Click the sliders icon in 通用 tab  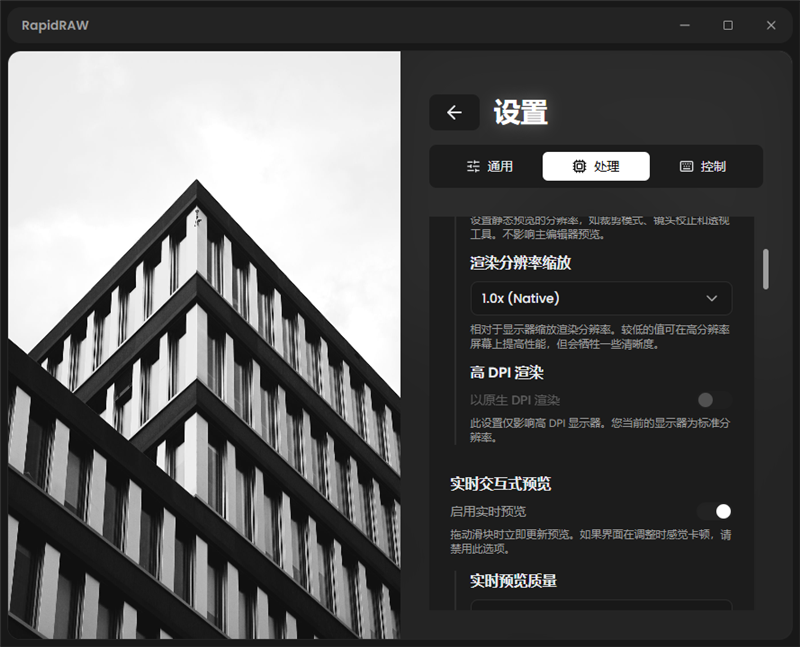(x=473, y=166)
